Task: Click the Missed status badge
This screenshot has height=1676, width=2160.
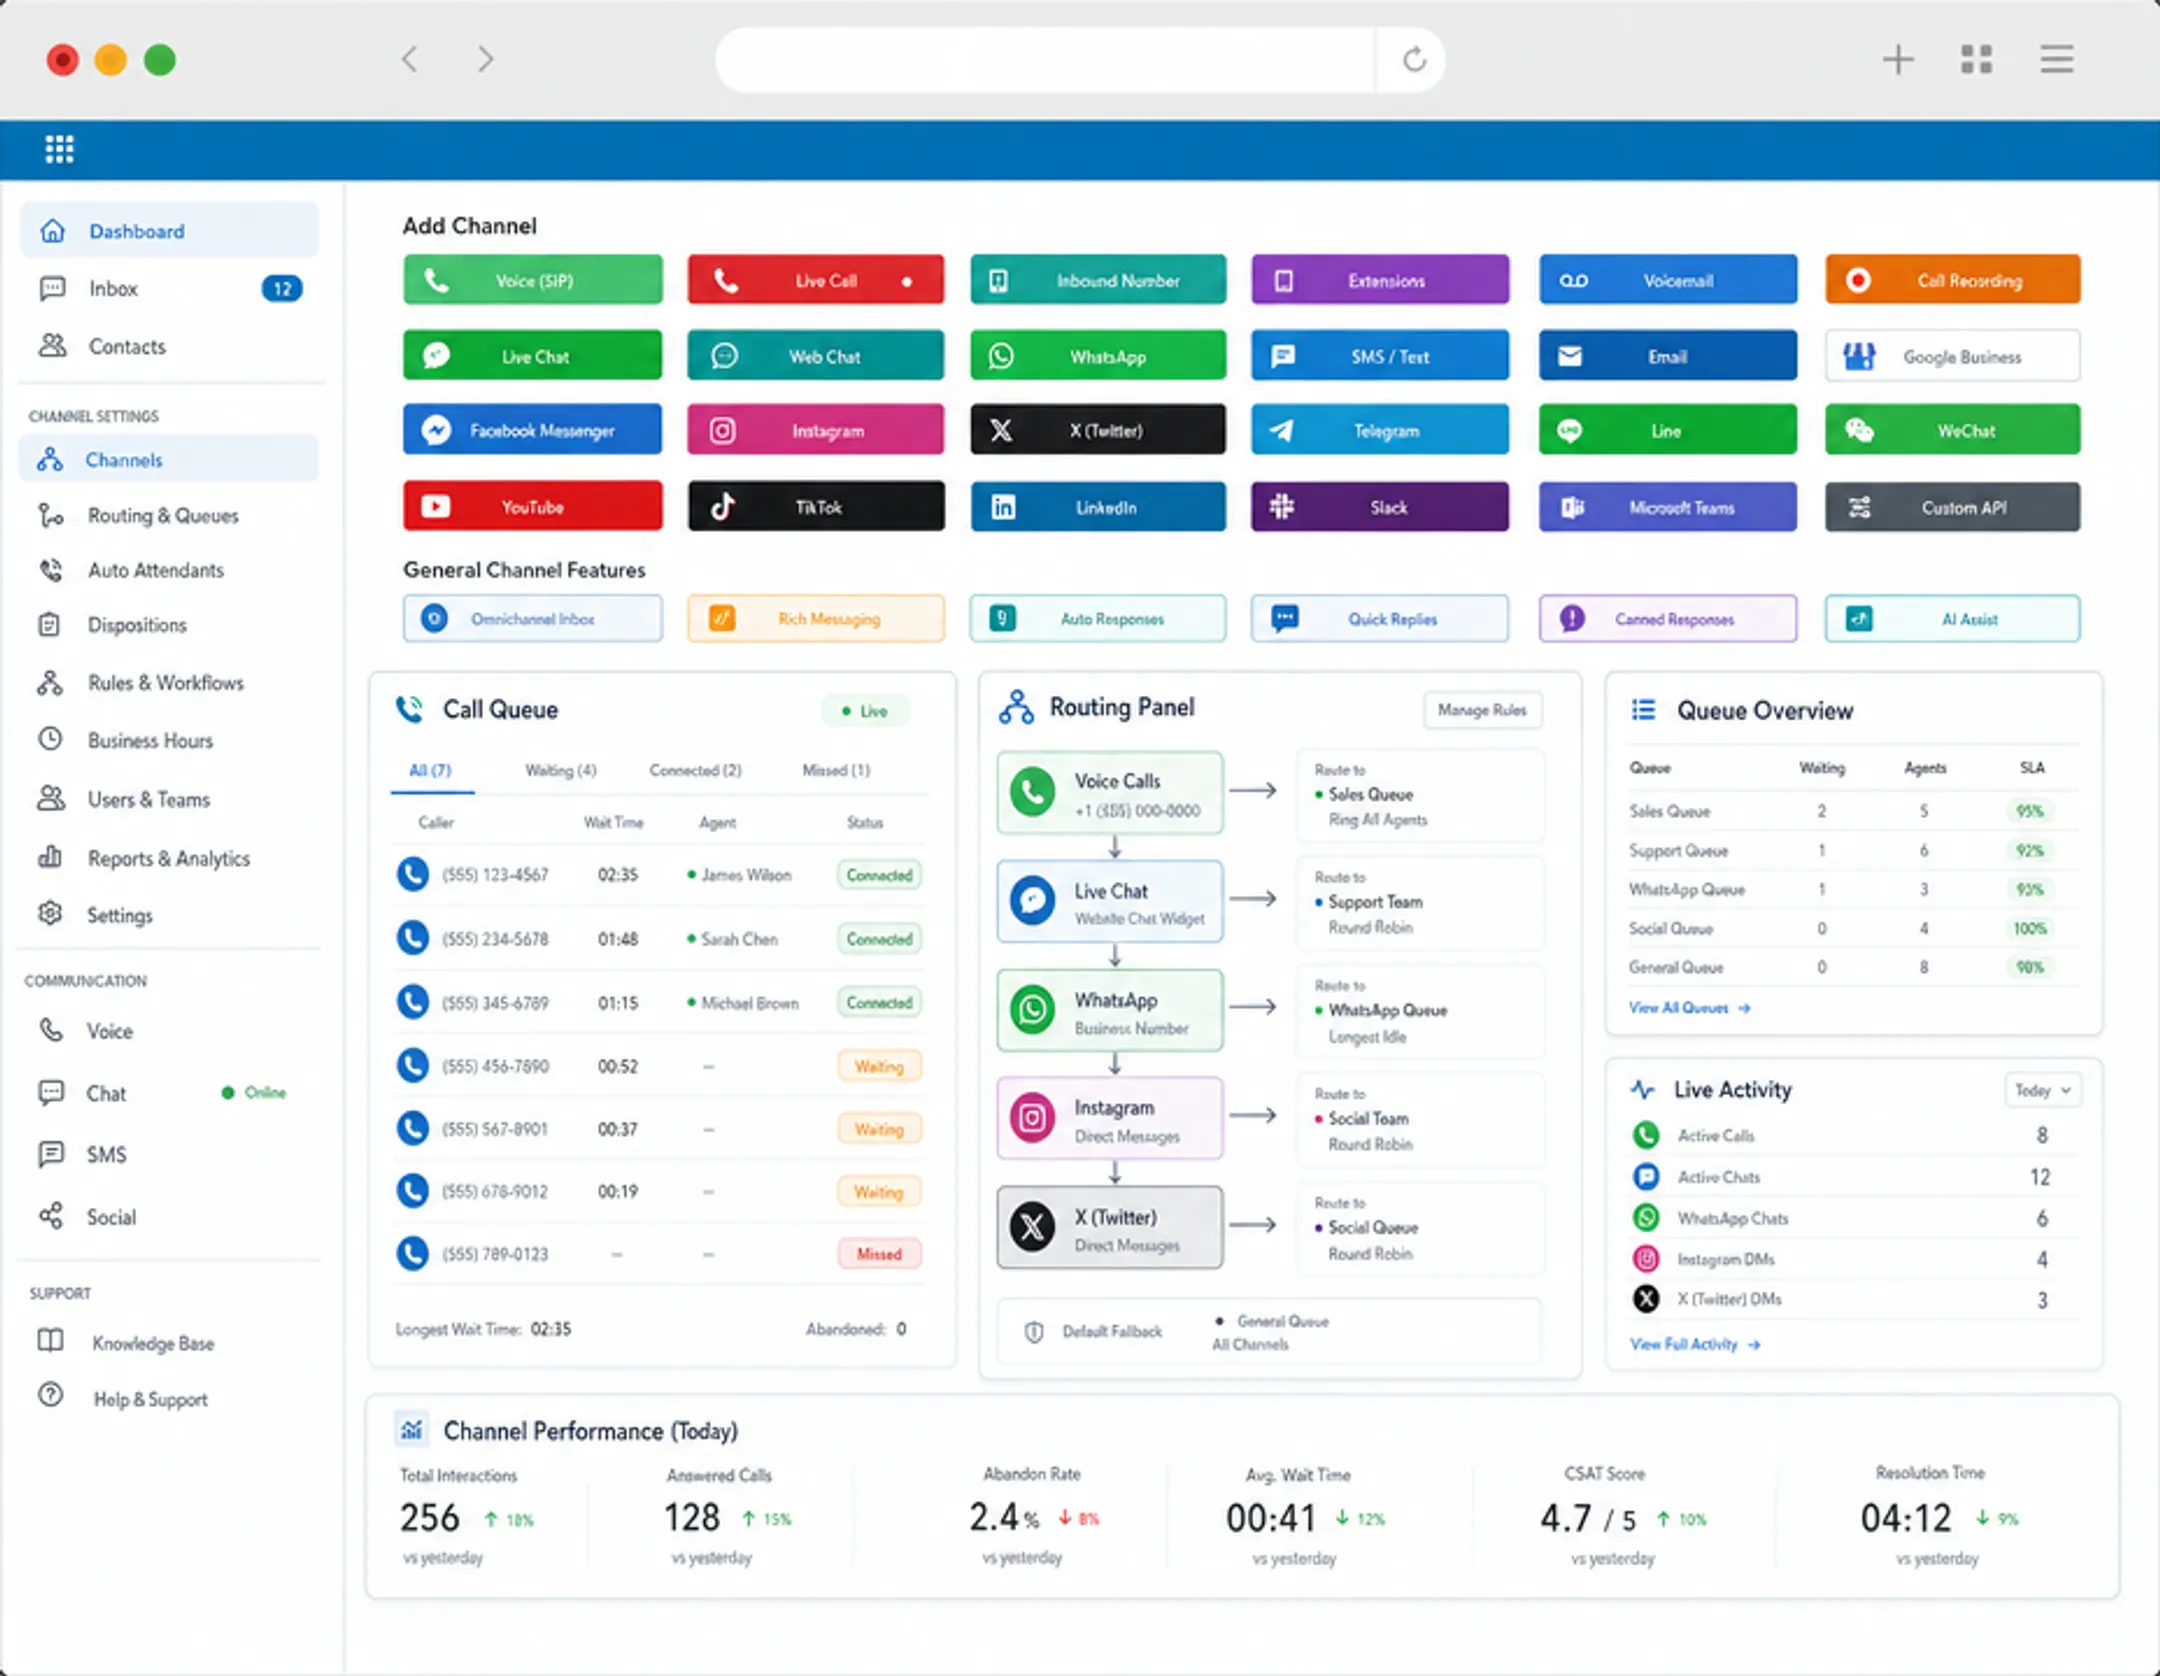Action: [879, 1254]
